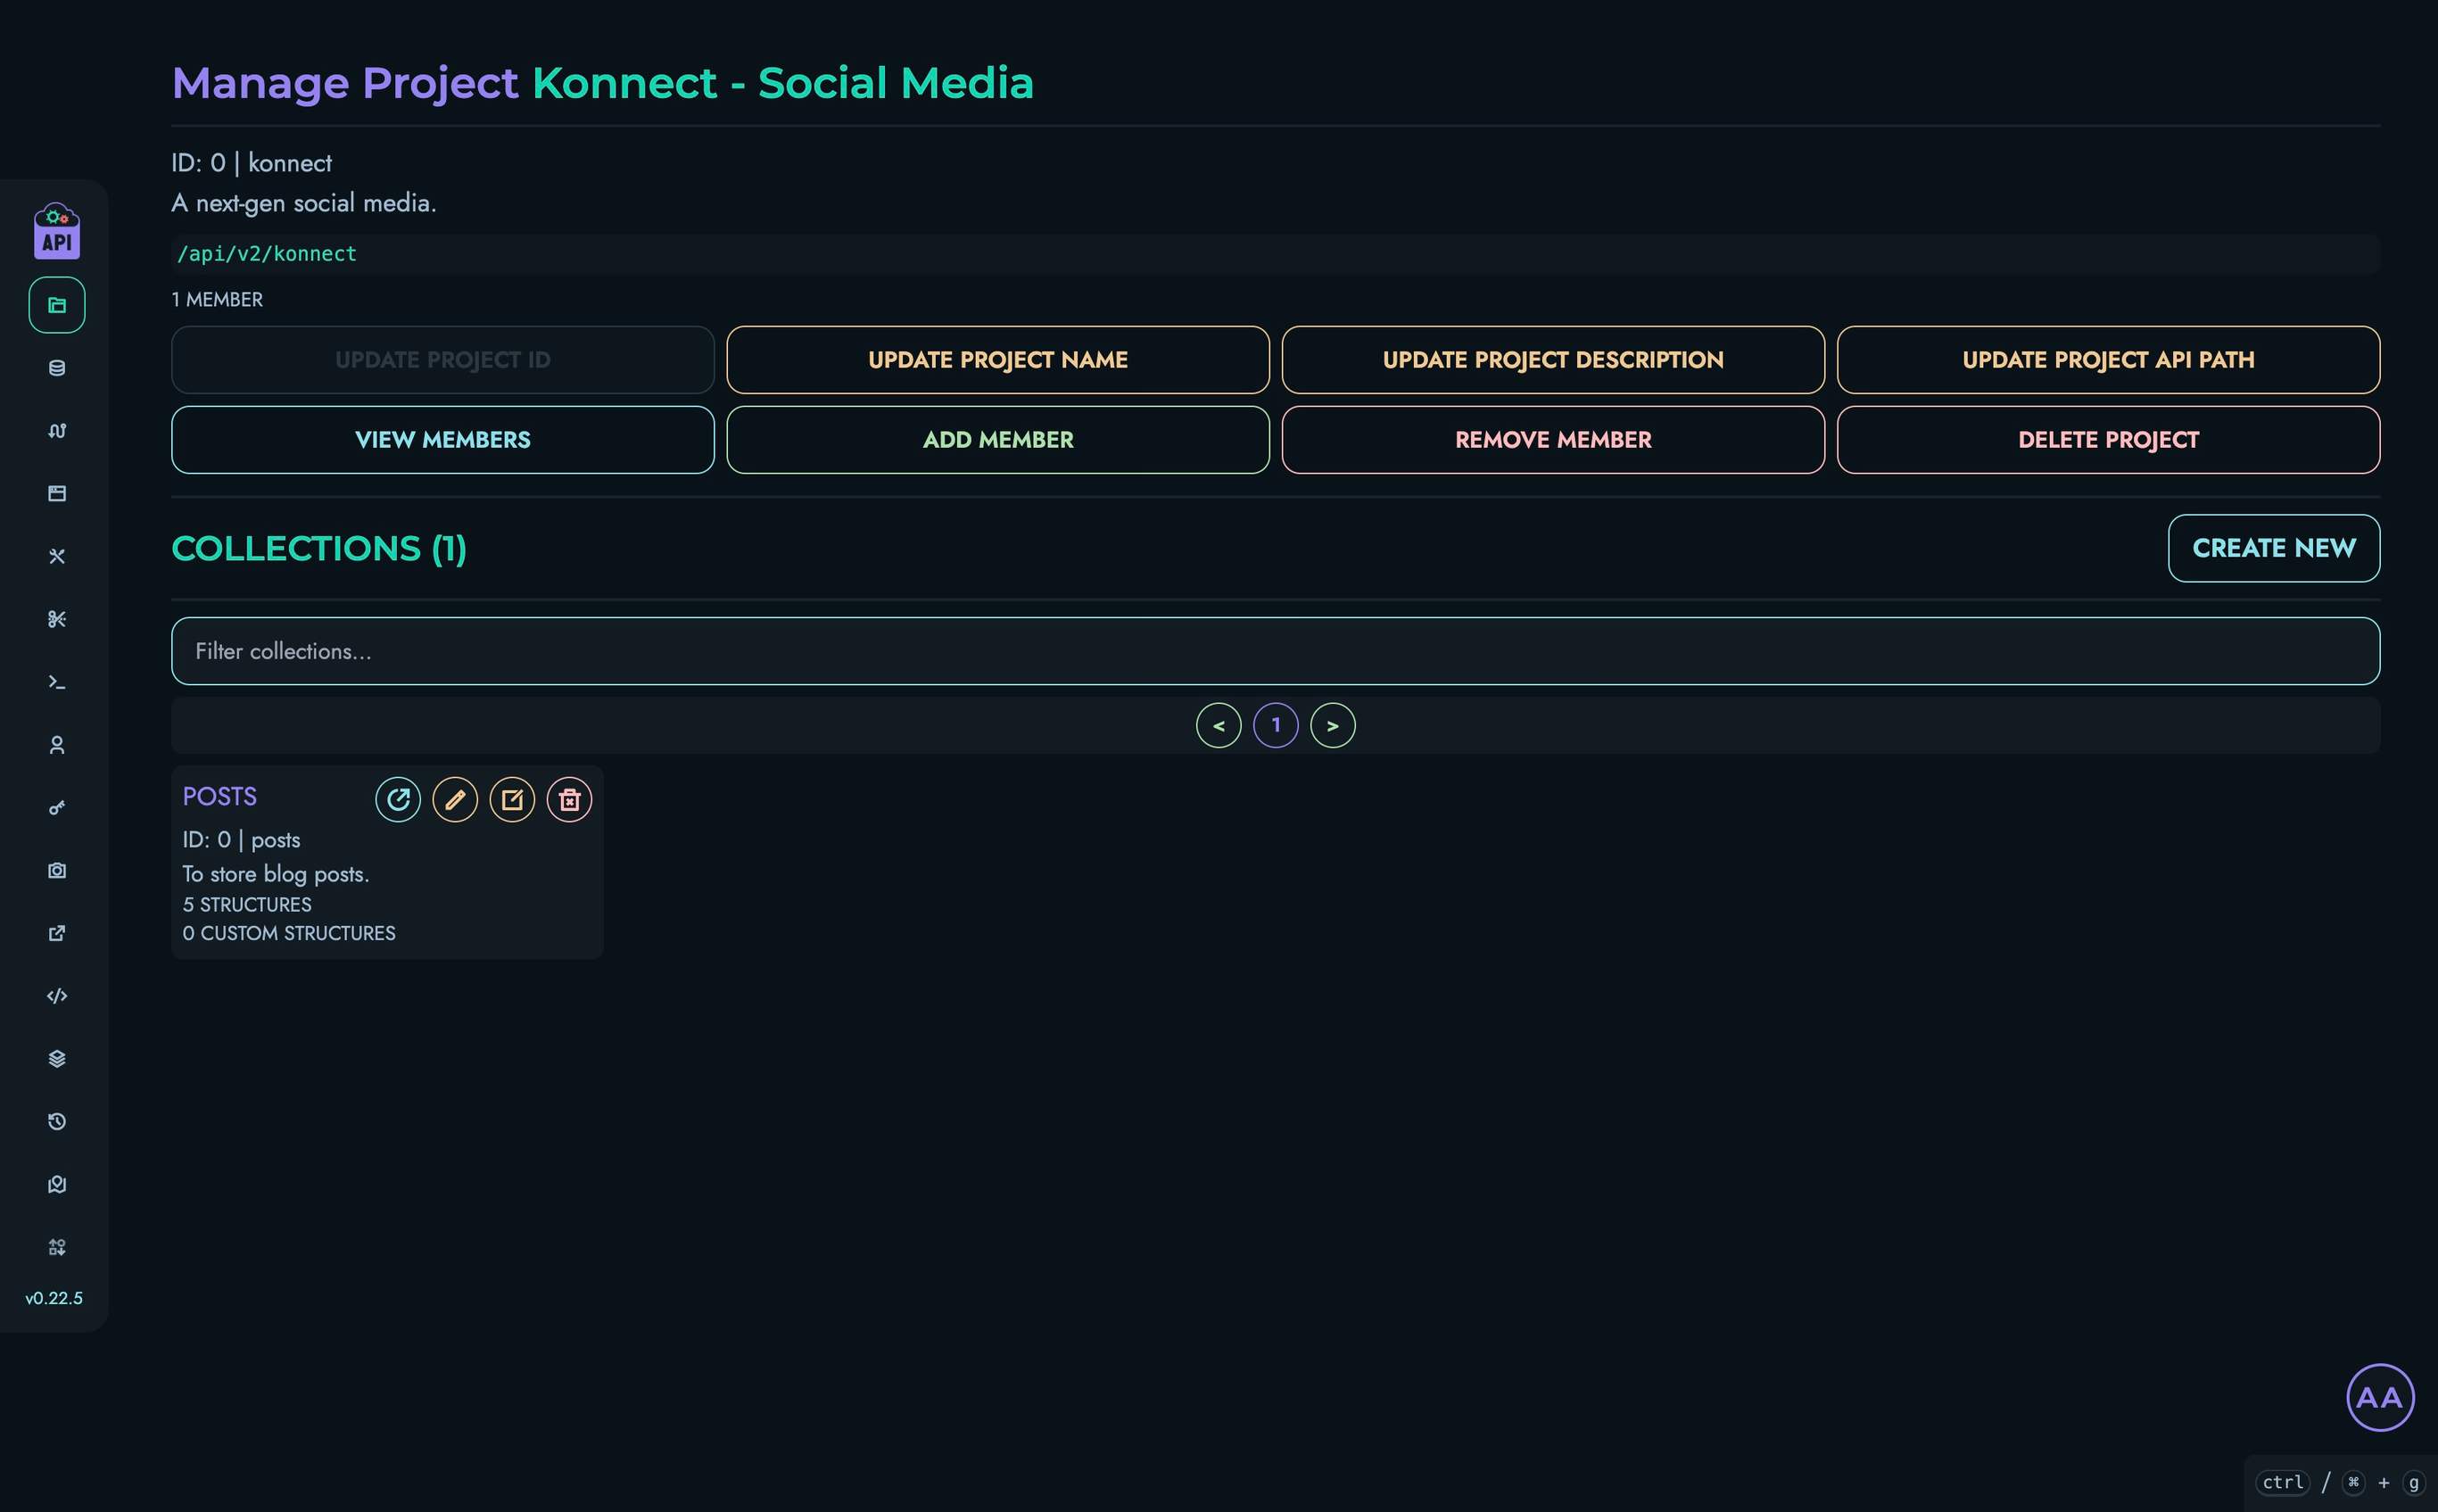Click 'A next-gen social media.' description

pos(304,203)
